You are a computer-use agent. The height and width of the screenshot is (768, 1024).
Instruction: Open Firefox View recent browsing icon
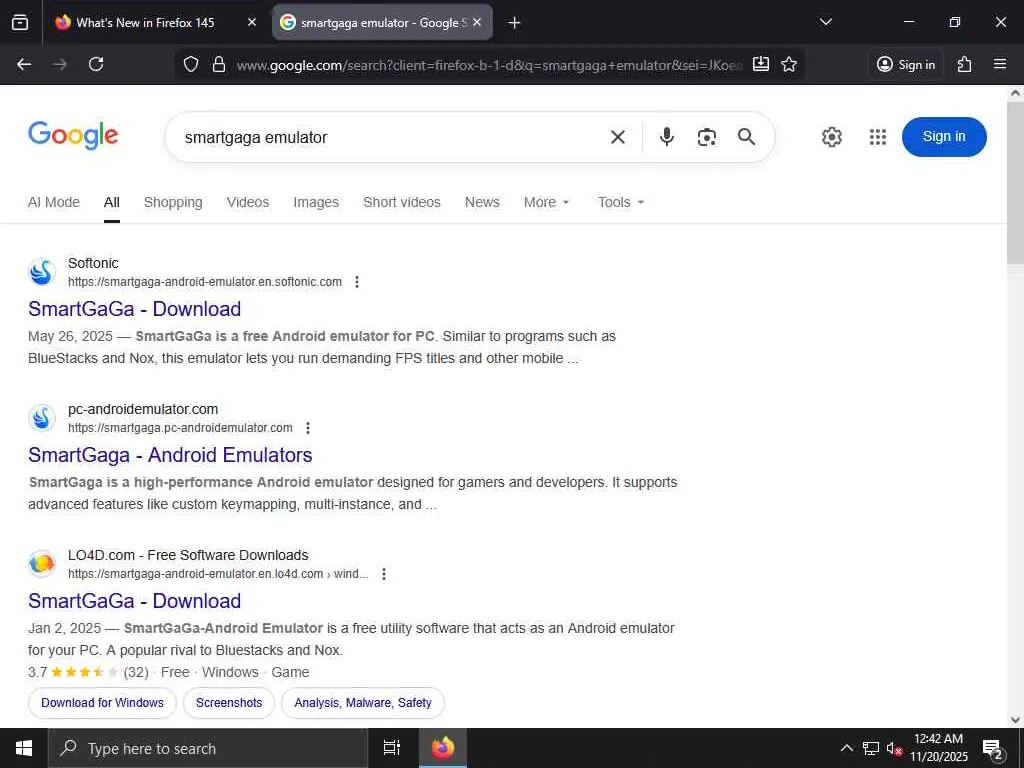pyautogui.click(x=20, y=23)
